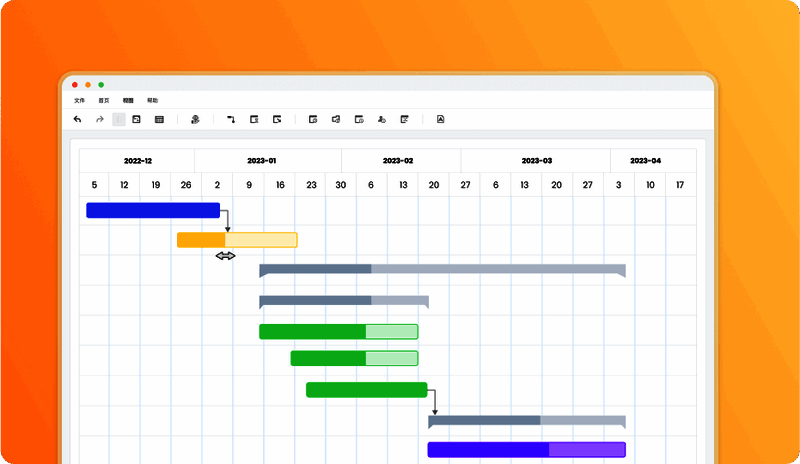800x464 pixels.
Task: Click the orange task bar's progress section
Action: 201,240
